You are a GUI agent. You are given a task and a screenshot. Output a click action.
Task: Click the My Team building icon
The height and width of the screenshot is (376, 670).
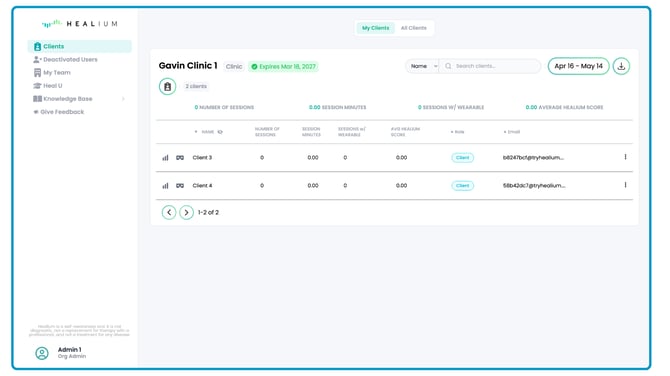tap(37, 73)
